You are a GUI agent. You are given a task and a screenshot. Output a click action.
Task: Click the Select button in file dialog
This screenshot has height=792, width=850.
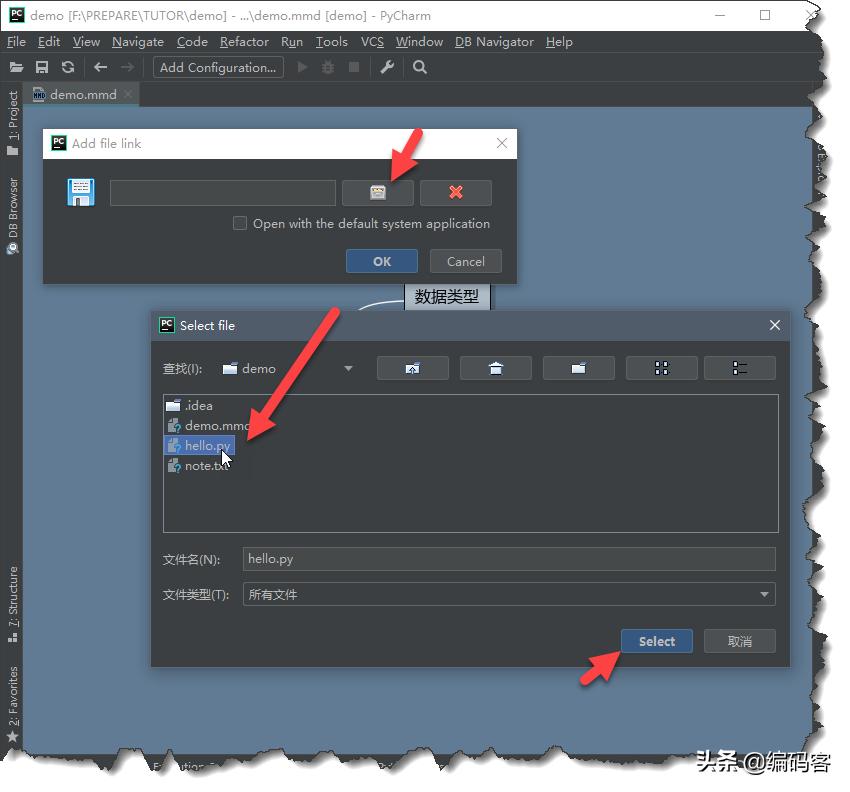pyautogui.click(x=656, y=641)
